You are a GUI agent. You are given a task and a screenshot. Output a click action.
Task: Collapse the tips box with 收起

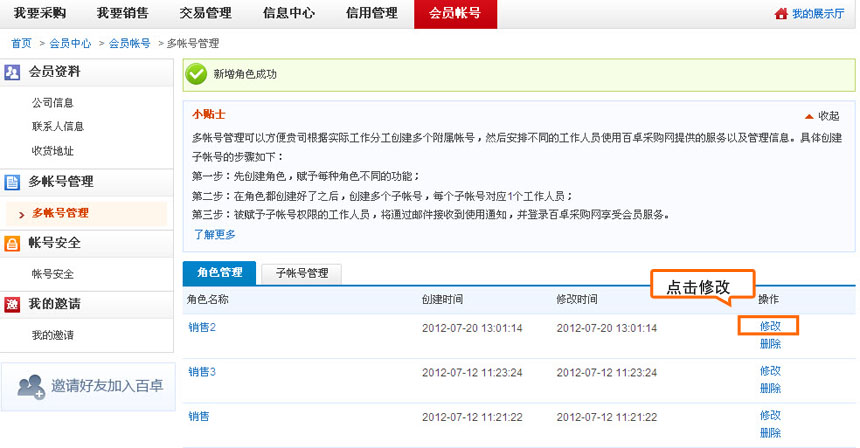822,116
